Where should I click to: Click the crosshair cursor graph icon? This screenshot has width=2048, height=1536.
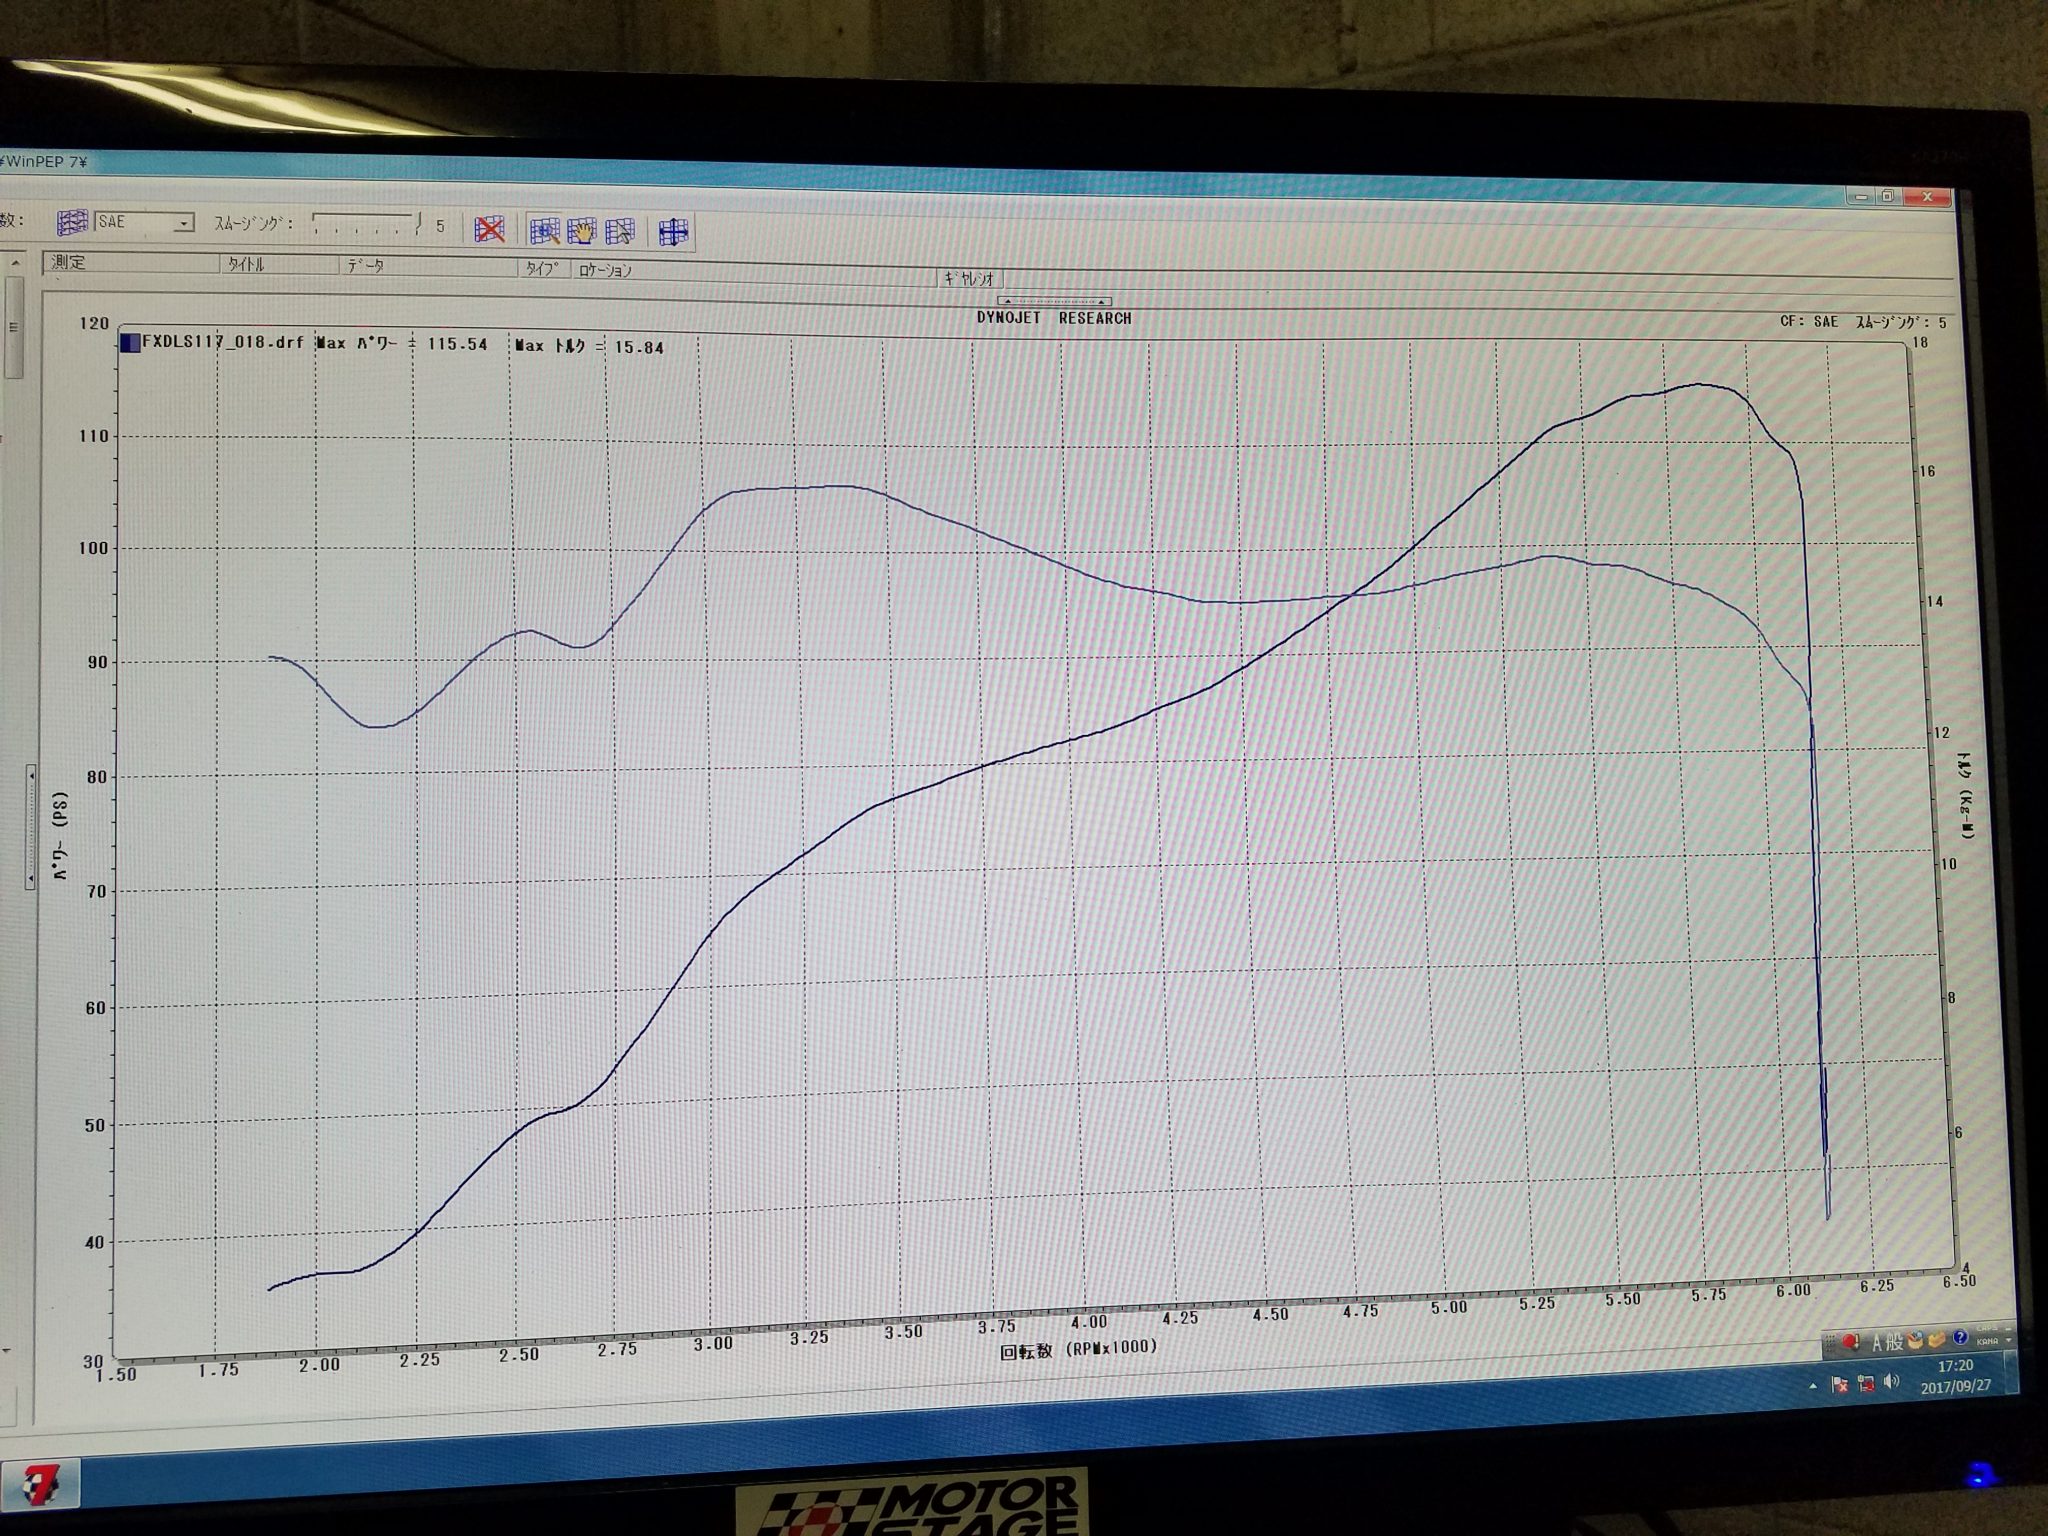[673, 233]
